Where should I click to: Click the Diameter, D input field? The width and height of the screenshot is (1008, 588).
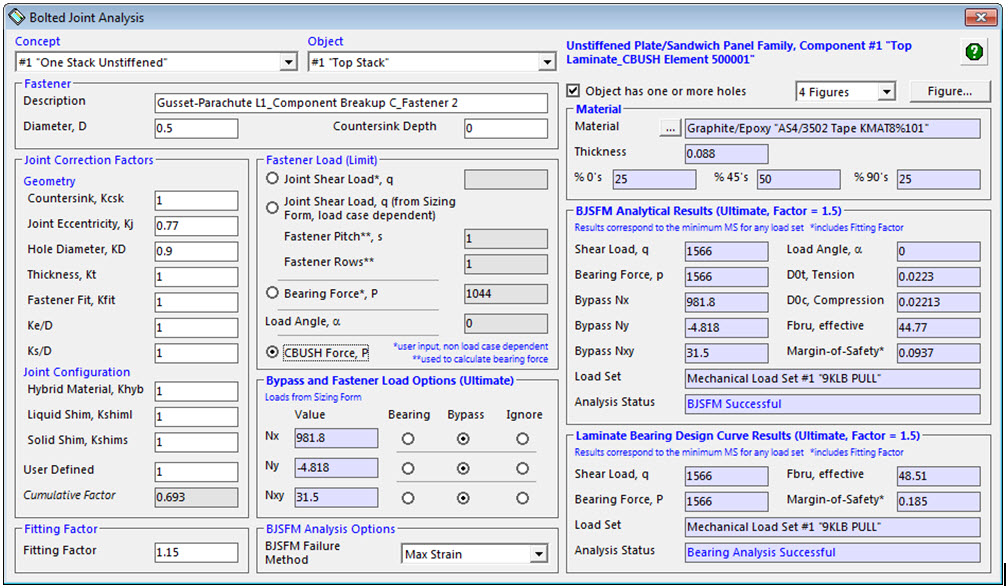click(196, 128)
